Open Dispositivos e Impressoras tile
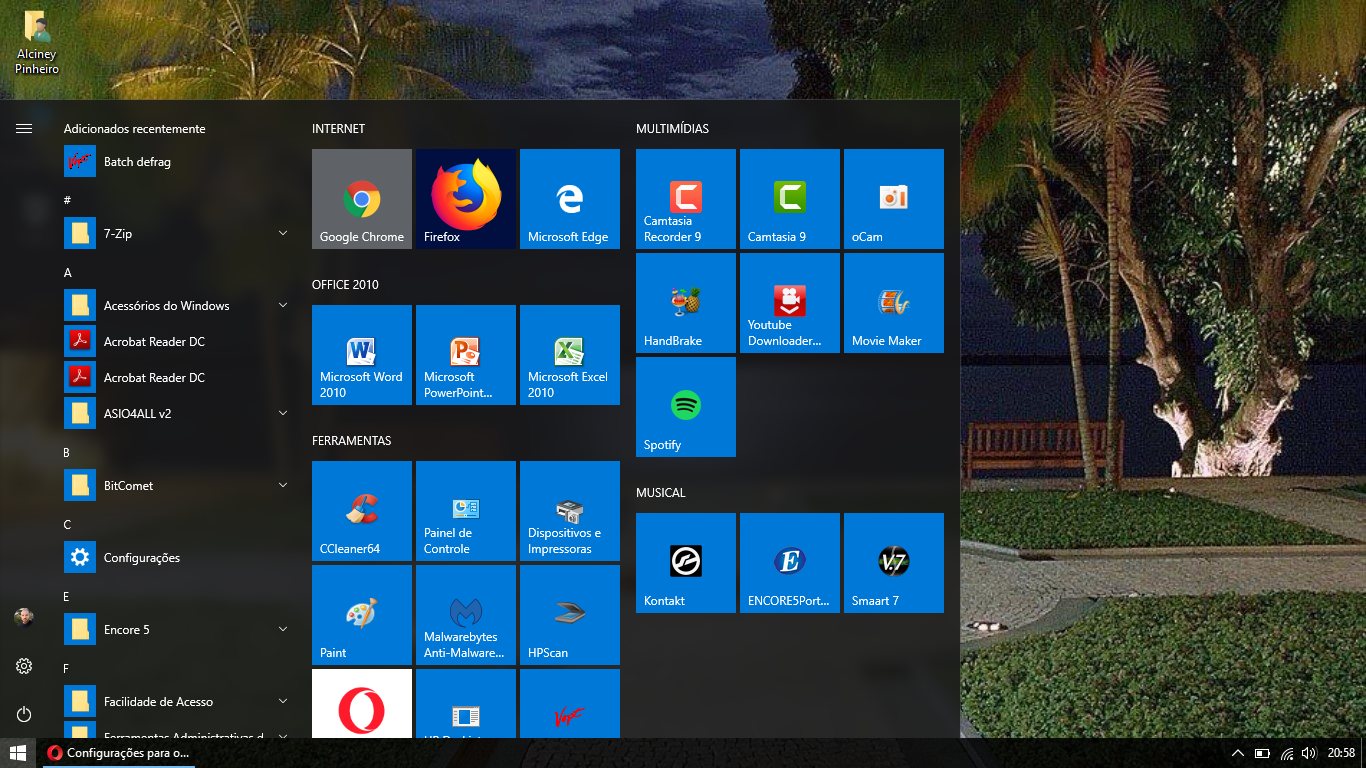 coord(570,511)
